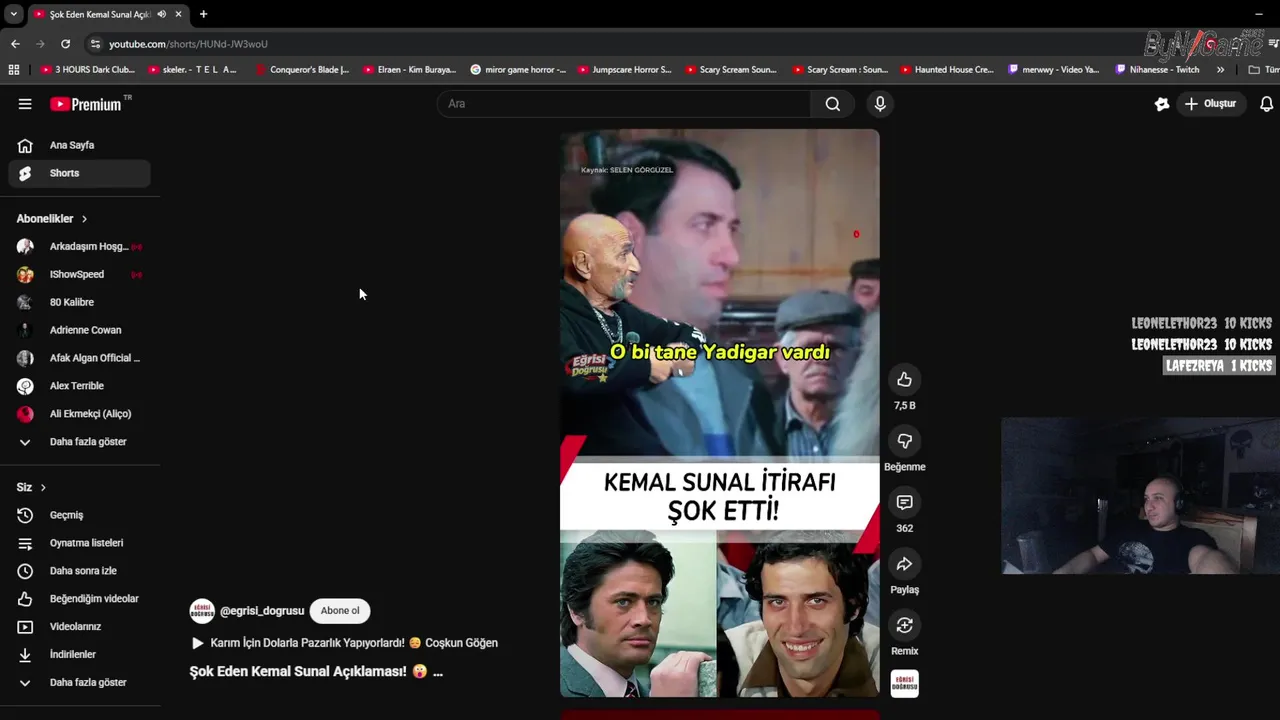Click the Ara search field
The image size is (1280, 720).
[624, 104]
